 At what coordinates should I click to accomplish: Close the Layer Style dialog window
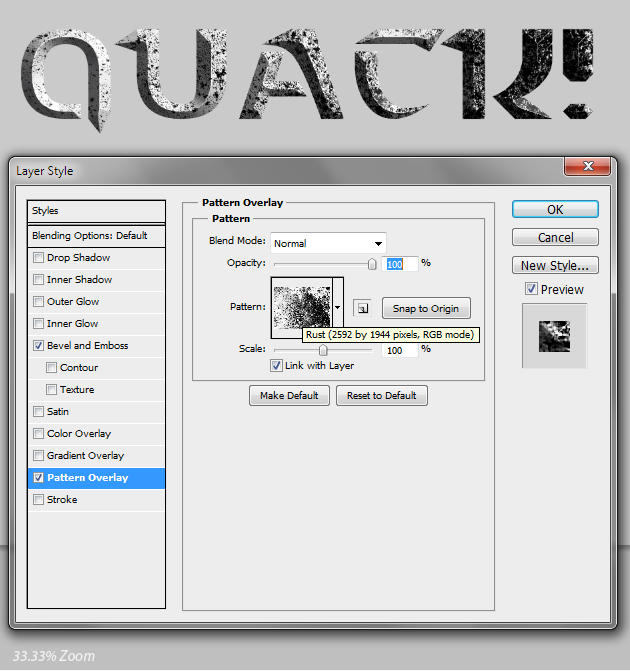587,167
